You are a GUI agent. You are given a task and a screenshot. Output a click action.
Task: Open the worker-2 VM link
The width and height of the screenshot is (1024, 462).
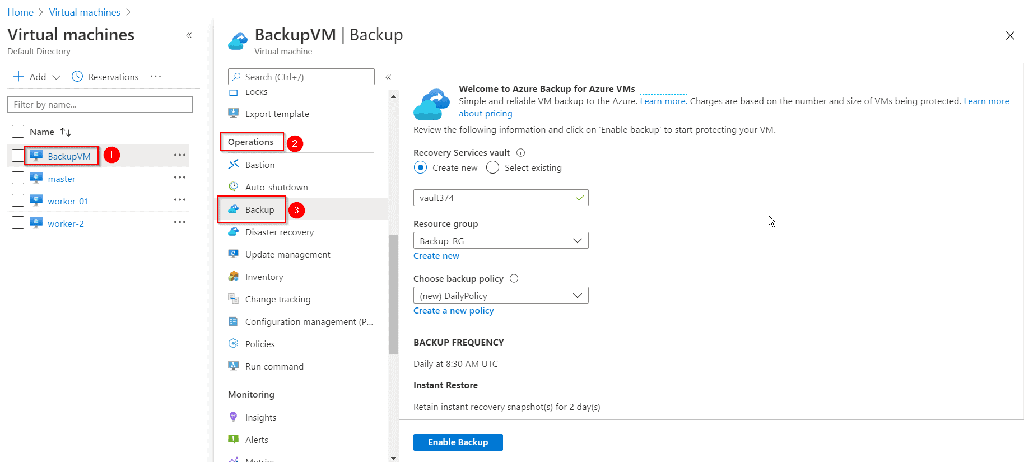(66, 223)
